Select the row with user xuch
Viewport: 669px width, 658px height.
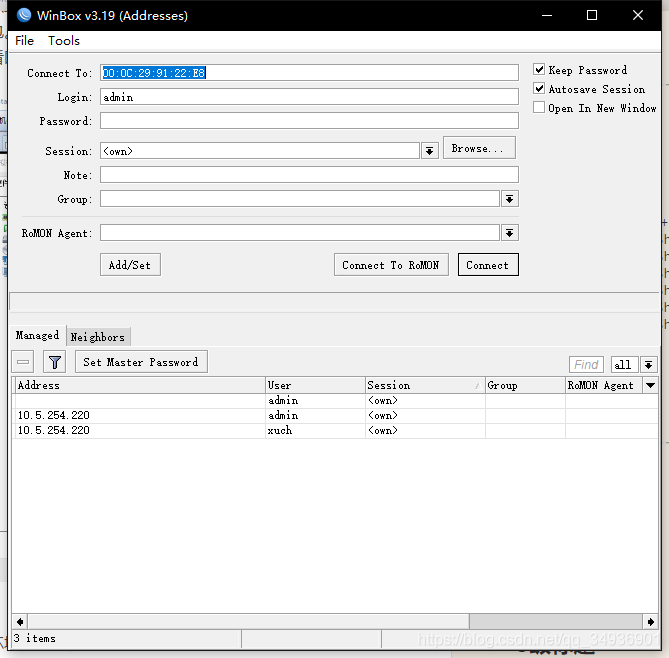tap(335, 430)
